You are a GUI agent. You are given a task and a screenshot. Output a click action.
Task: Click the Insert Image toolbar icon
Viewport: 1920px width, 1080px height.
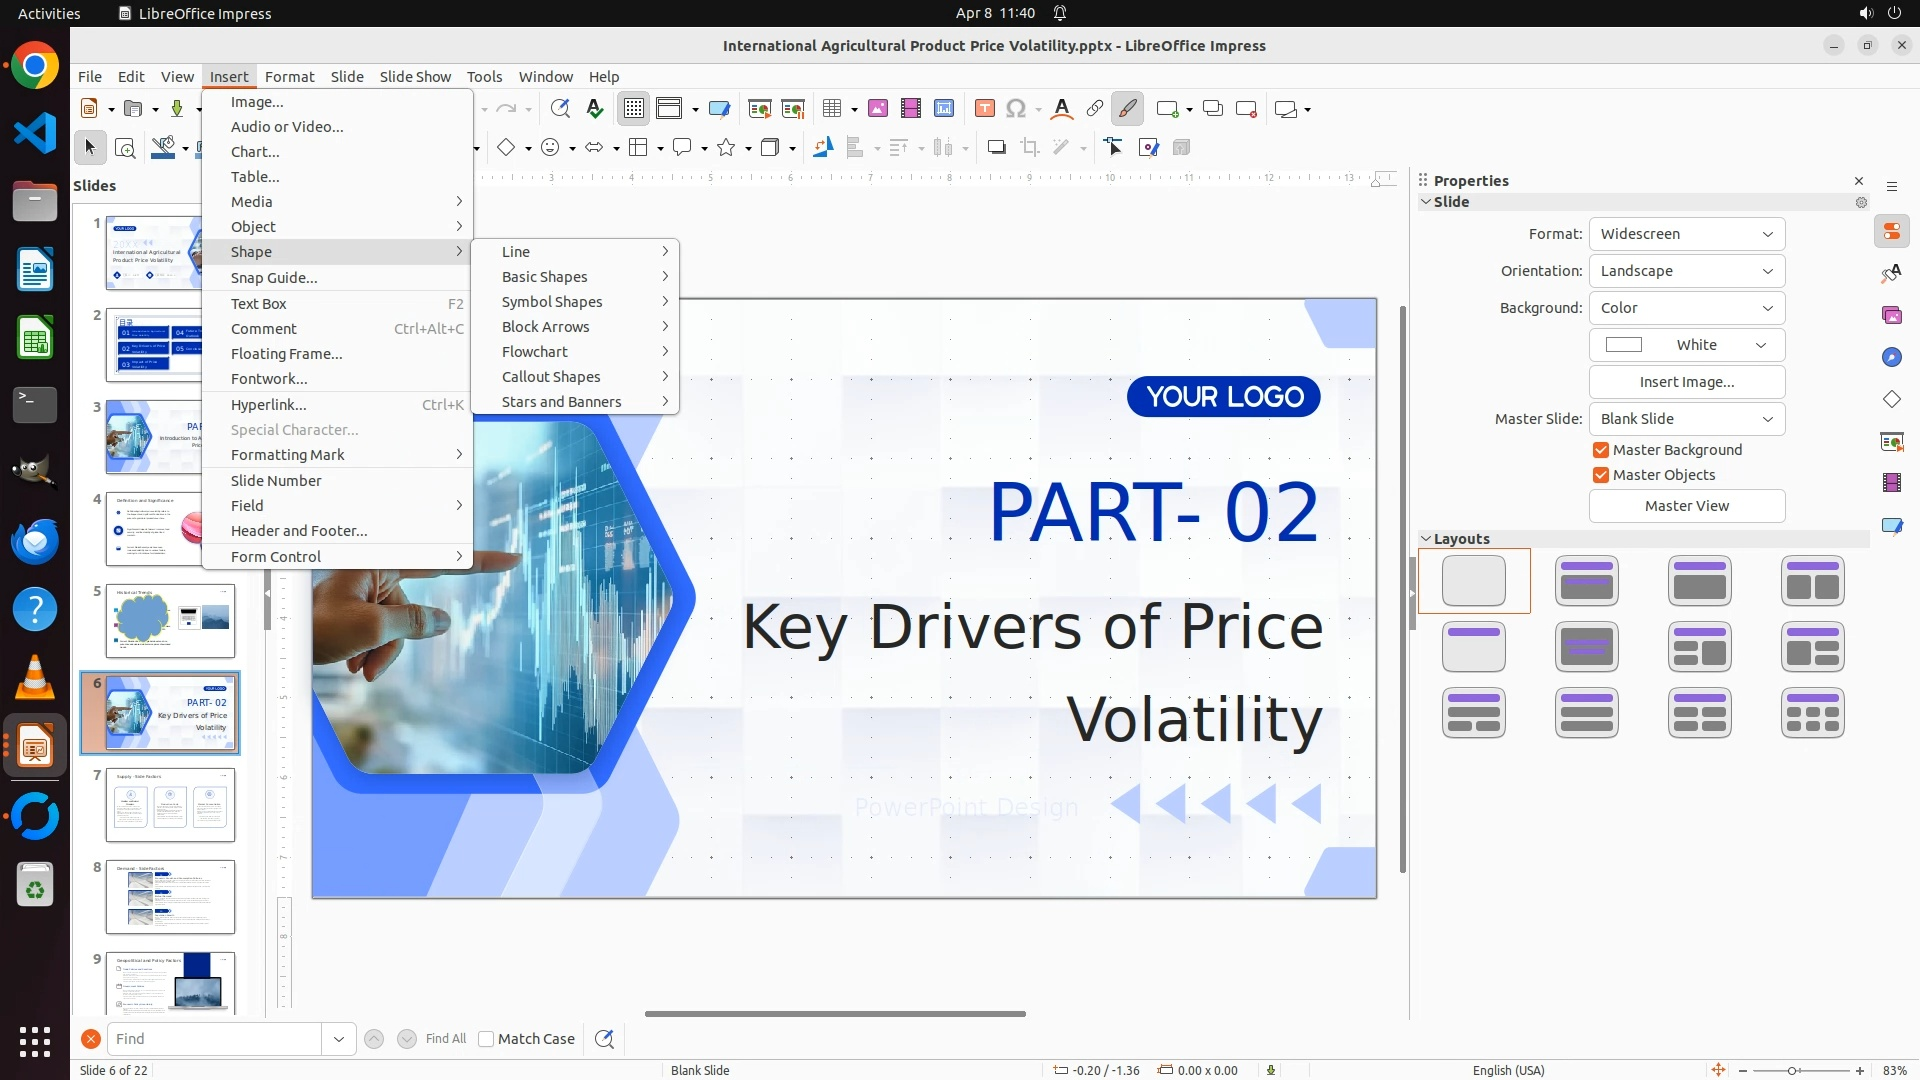click(x=878, y=109)
